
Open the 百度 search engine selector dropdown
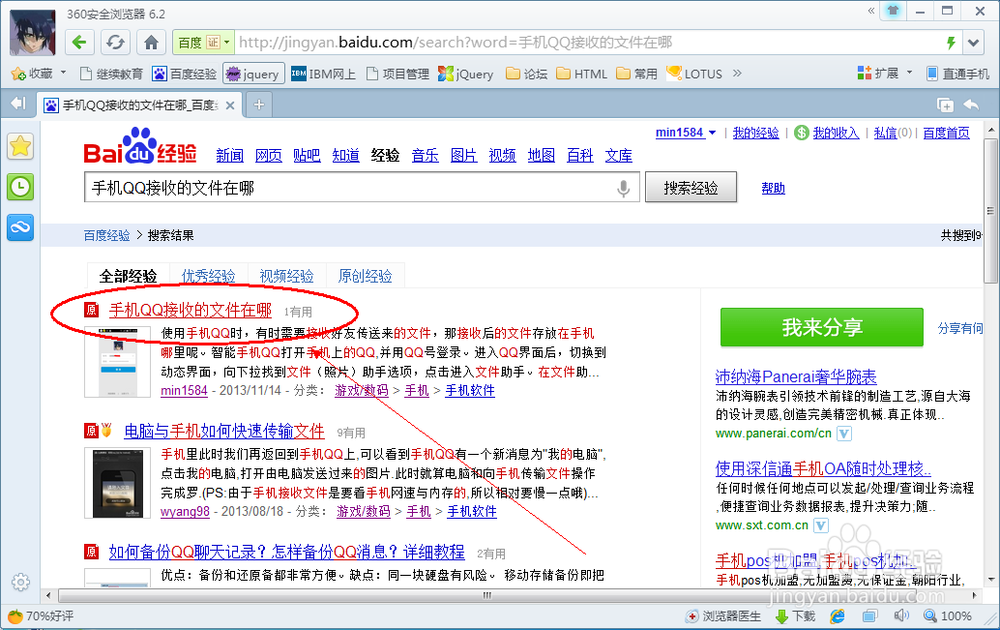tap(202, 43)
